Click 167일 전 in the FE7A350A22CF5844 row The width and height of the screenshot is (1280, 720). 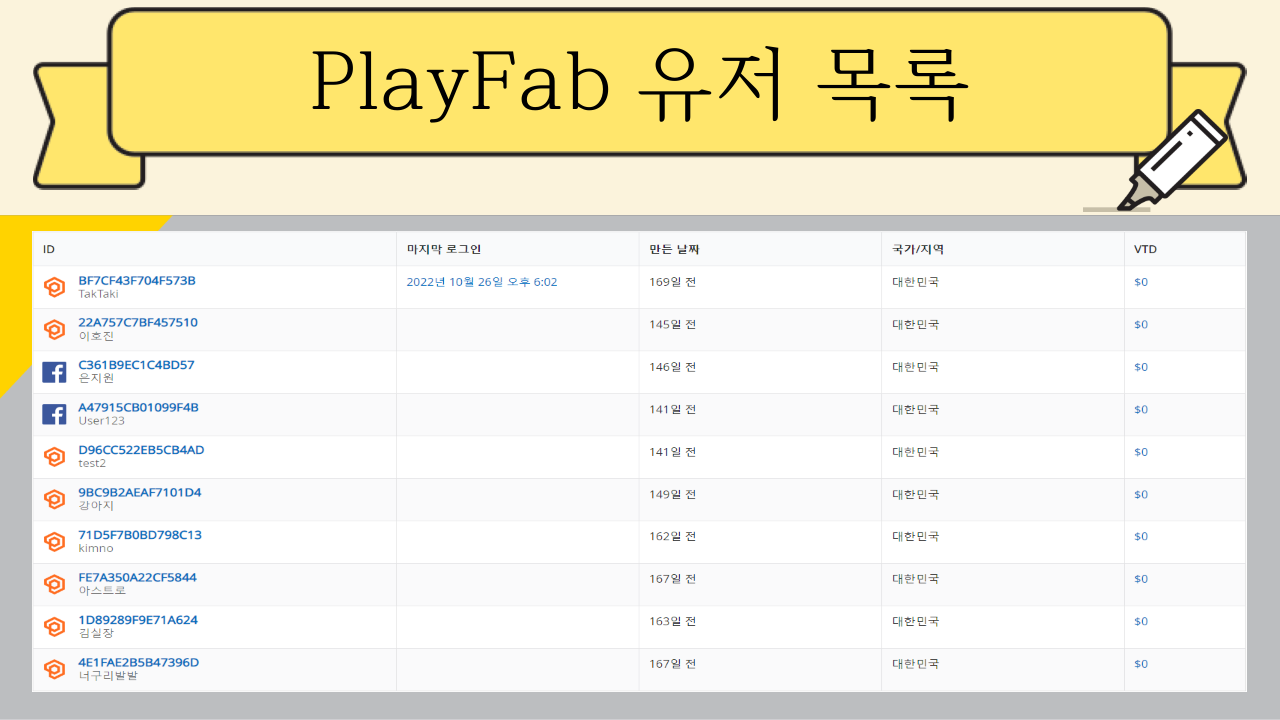673,579
